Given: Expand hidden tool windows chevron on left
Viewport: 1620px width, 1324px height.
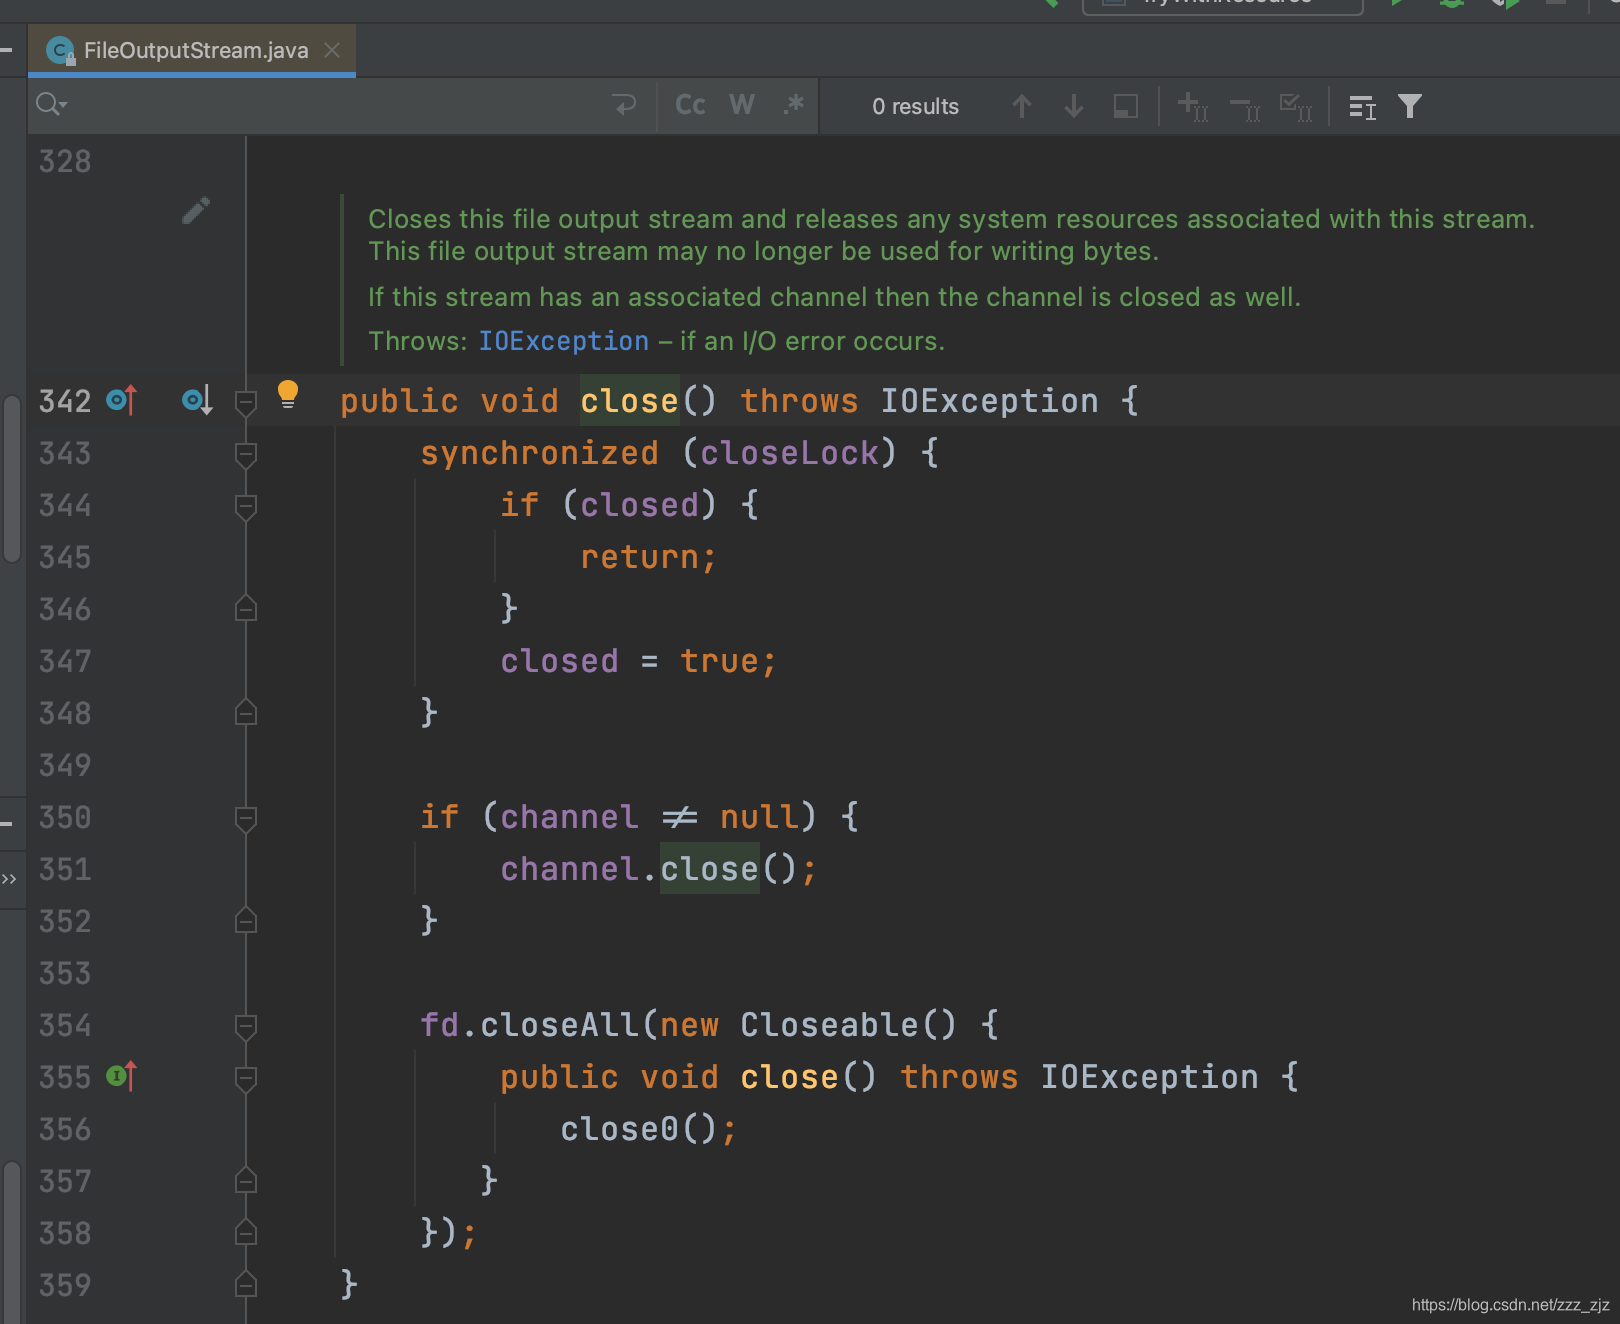Looking at the screenshot, I should (x=9, y=879).
